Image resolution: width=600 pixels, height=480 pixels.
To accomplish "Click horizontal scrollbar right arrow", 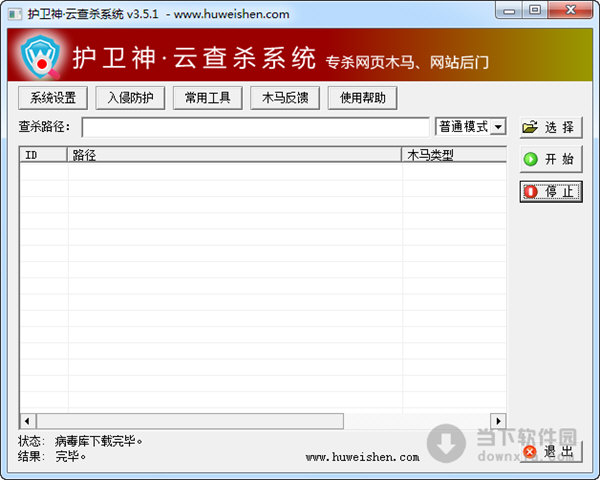I will (498, 421).
